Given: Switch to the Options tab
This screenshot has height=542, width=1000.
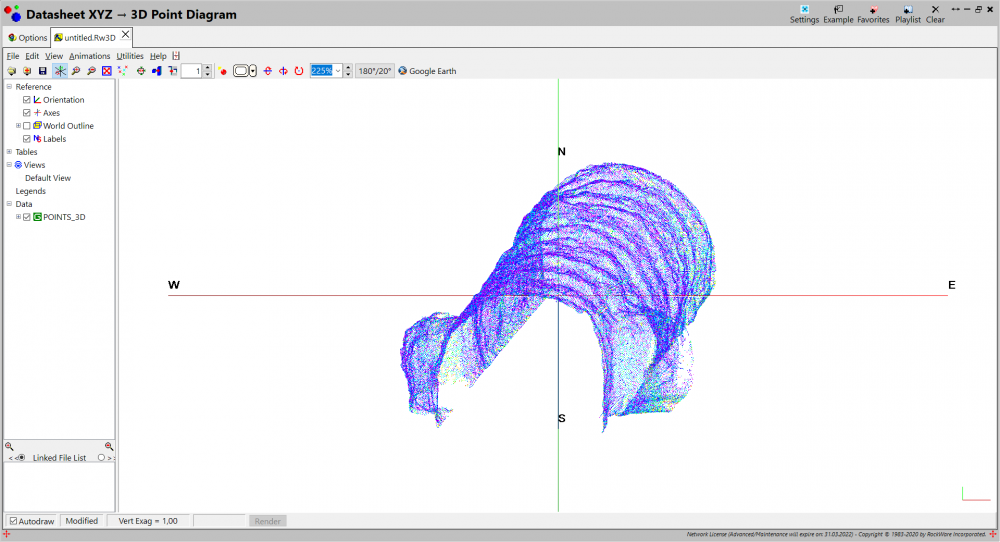Looking at the screenshot, I should 27,38.
